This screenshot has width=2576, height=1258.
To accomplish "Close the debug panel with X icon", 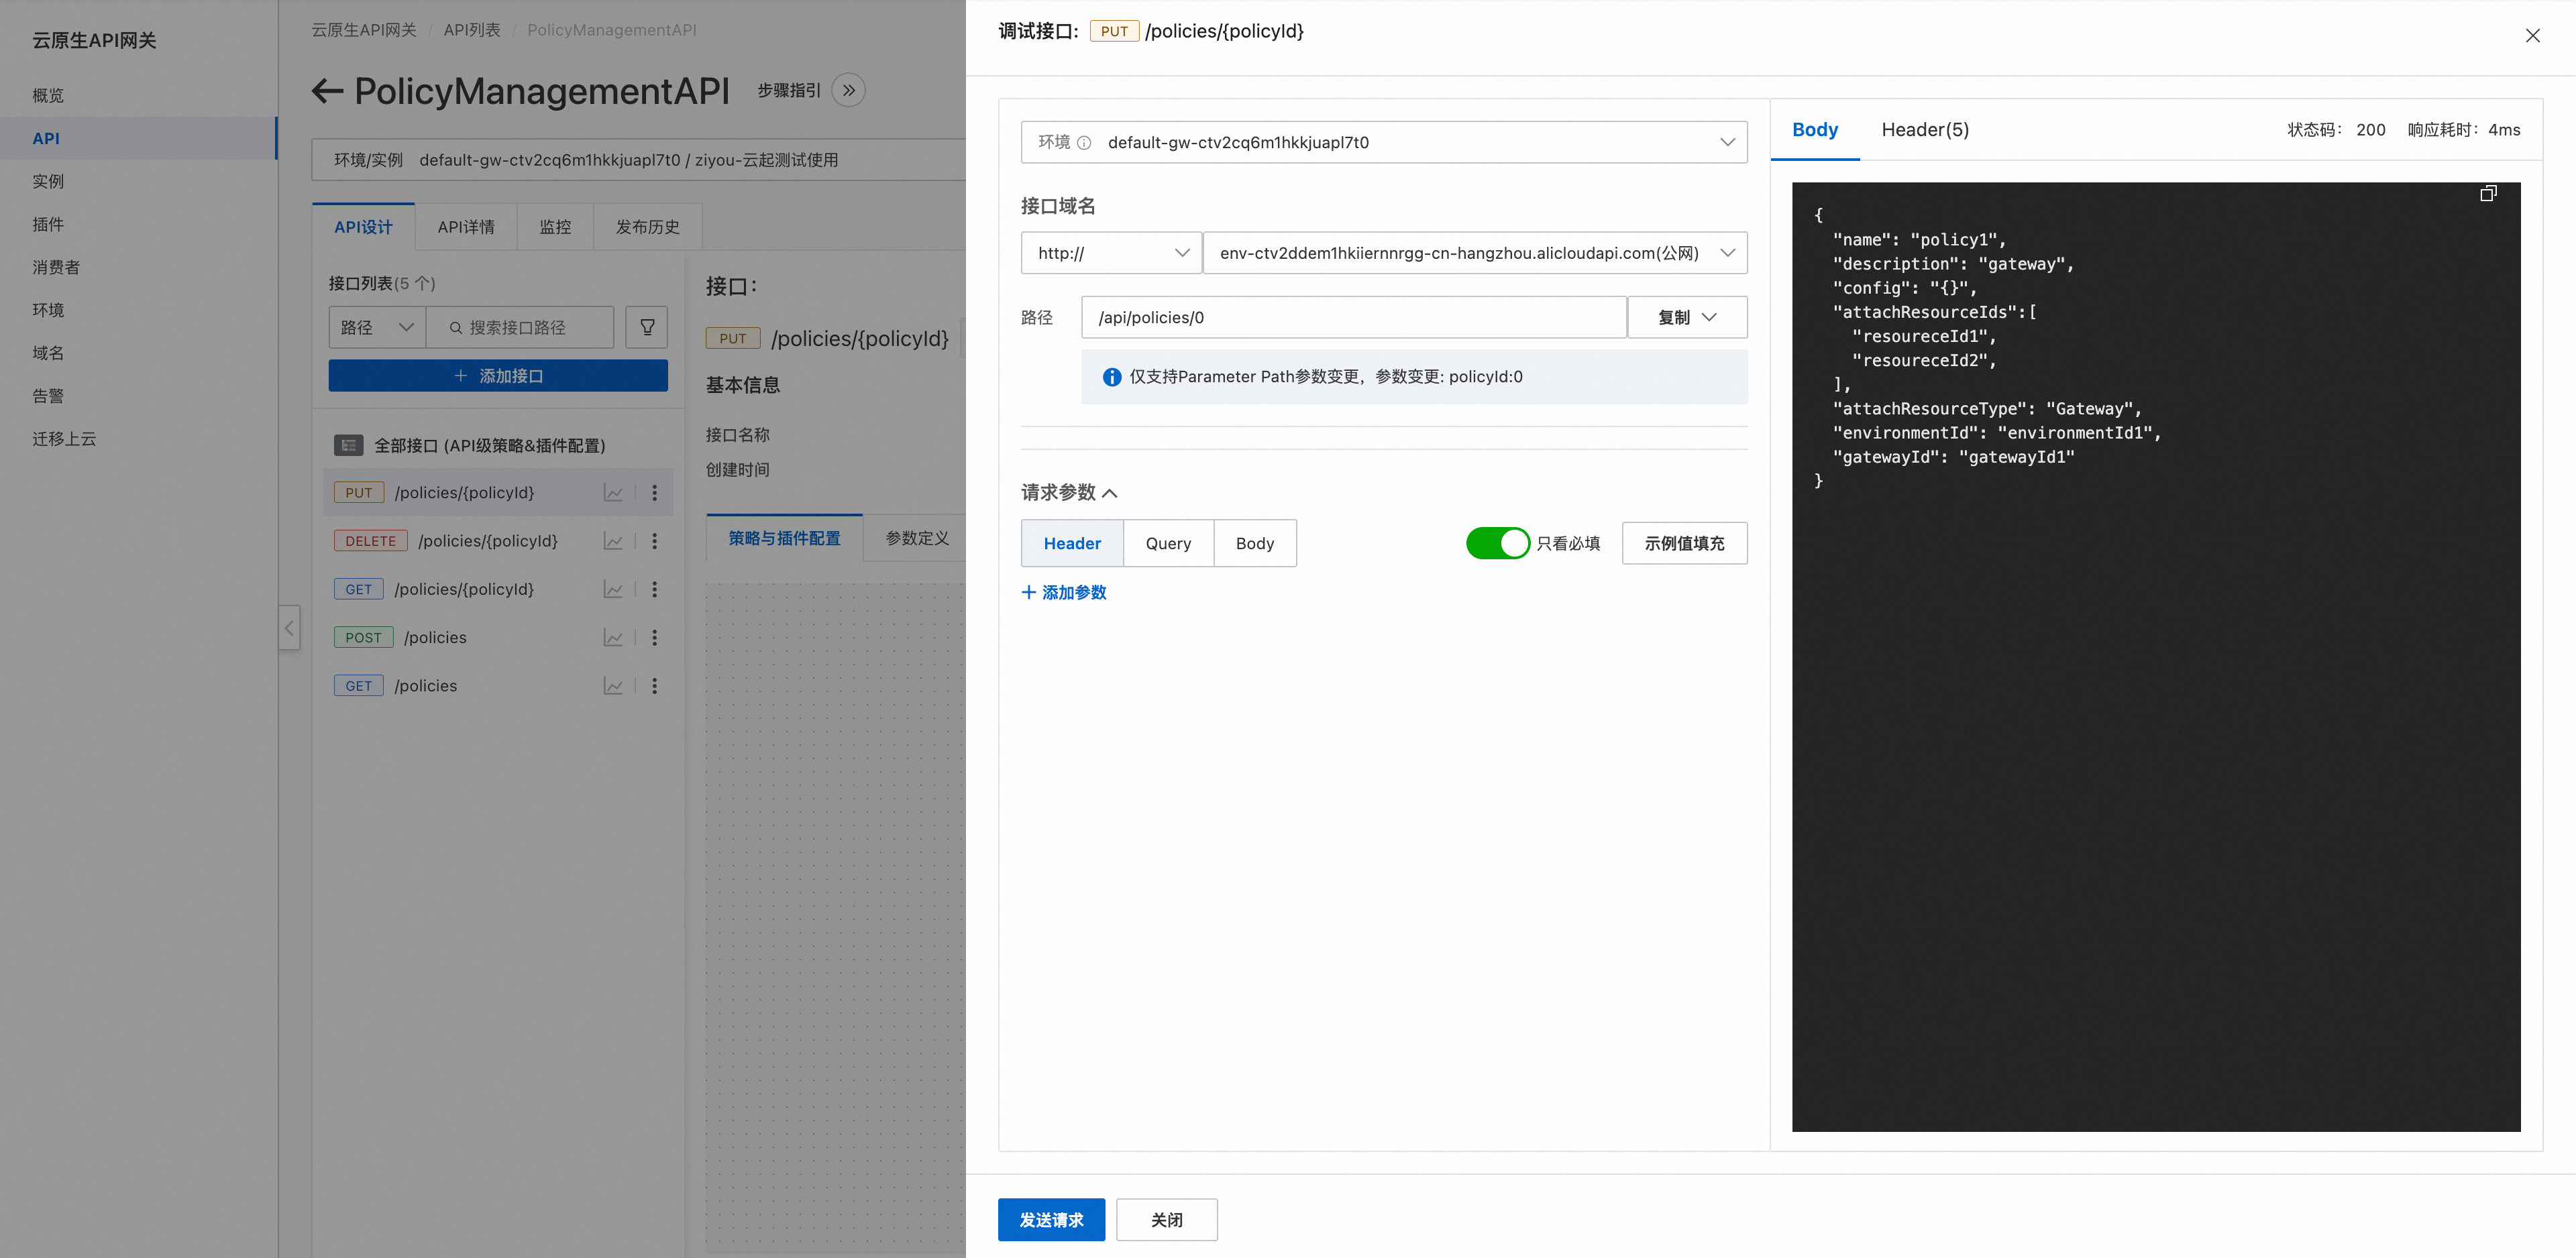I will (2532, 36).
